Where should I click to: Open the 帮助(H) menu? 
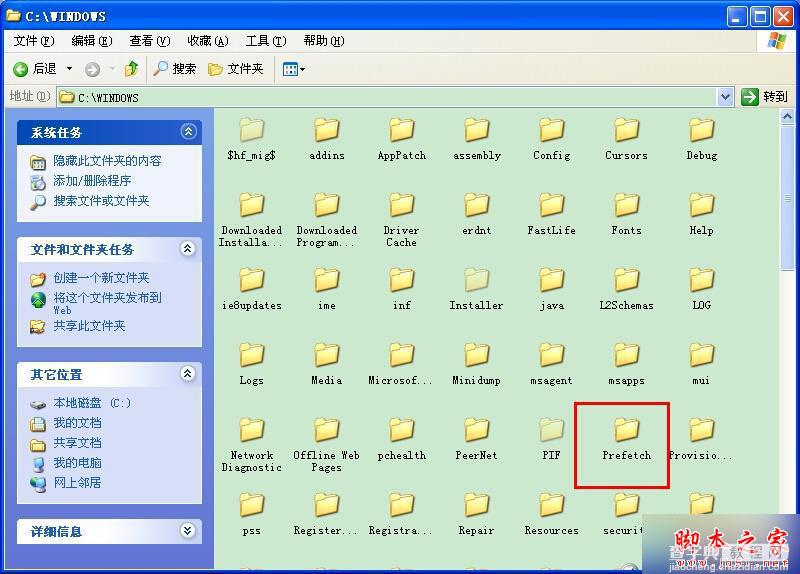323,41
